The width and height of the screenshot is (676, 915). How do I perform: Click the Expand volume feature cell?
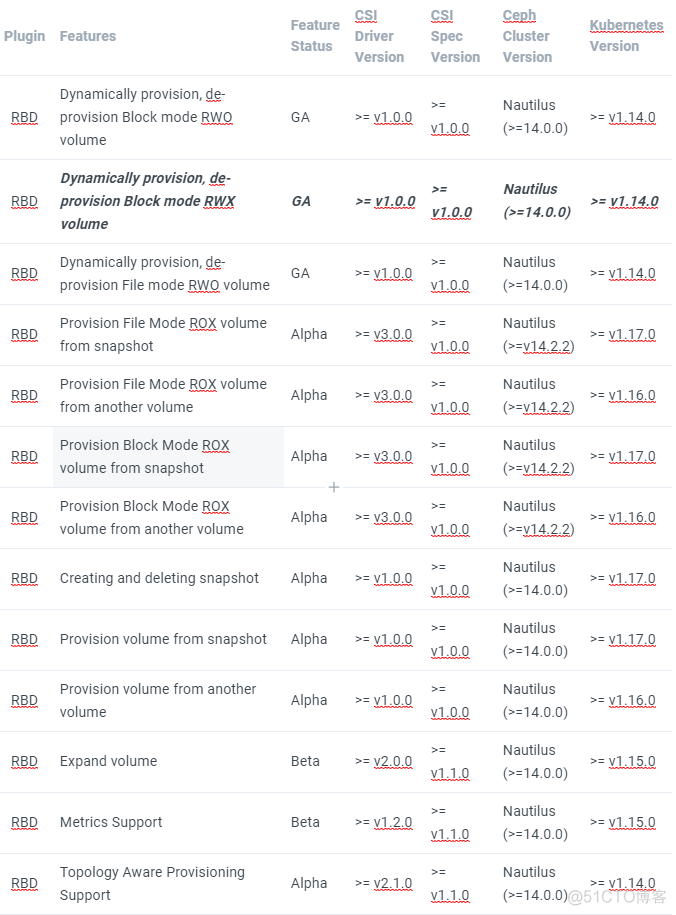click(x=108, y=761)
